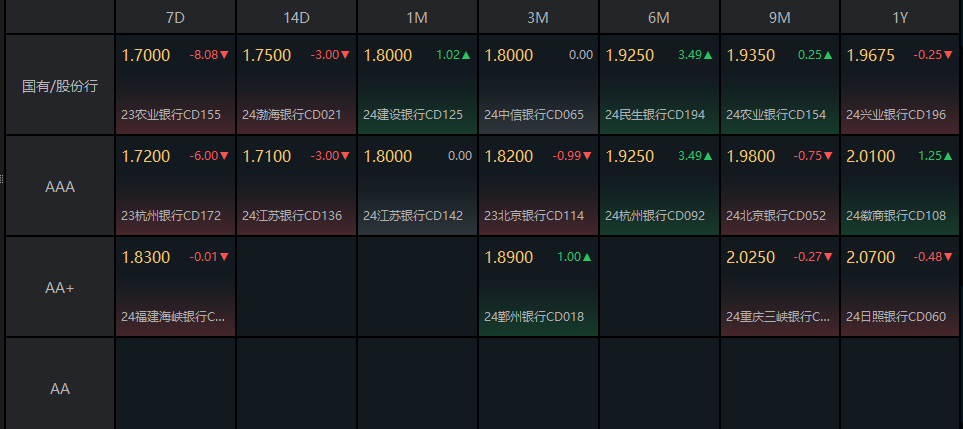
Task: Select the 3M tenor column header
Action: click(538, 17)
